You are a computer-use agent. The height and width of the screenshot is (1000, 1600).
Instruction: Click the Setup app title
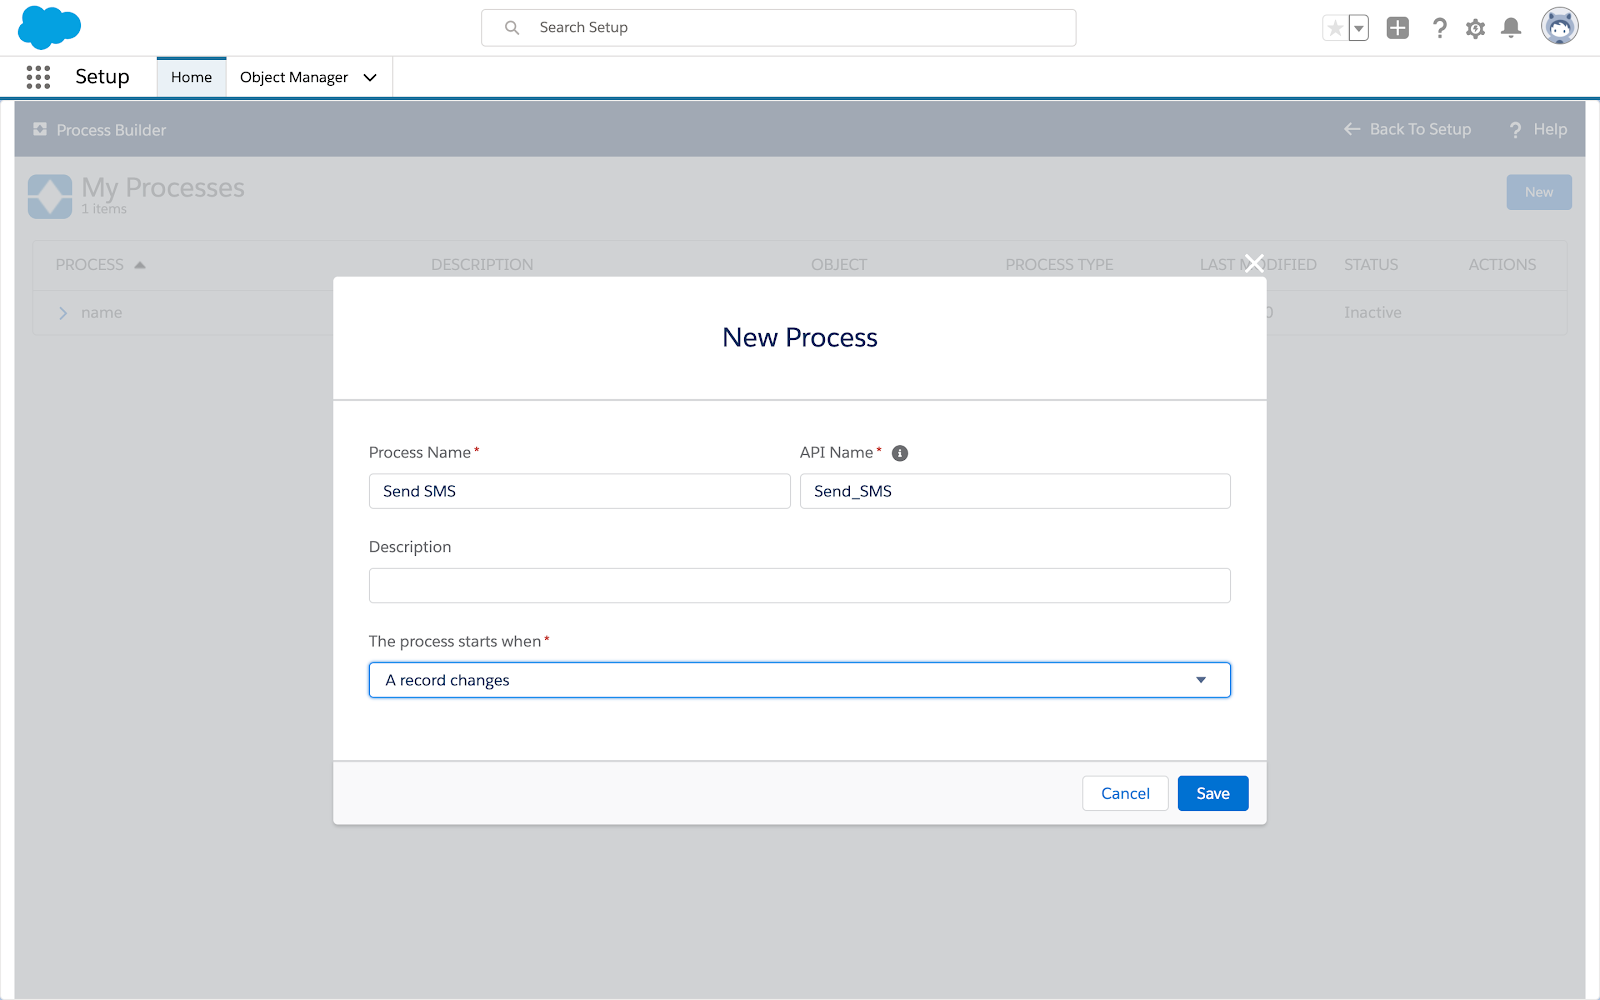[102, 77]
